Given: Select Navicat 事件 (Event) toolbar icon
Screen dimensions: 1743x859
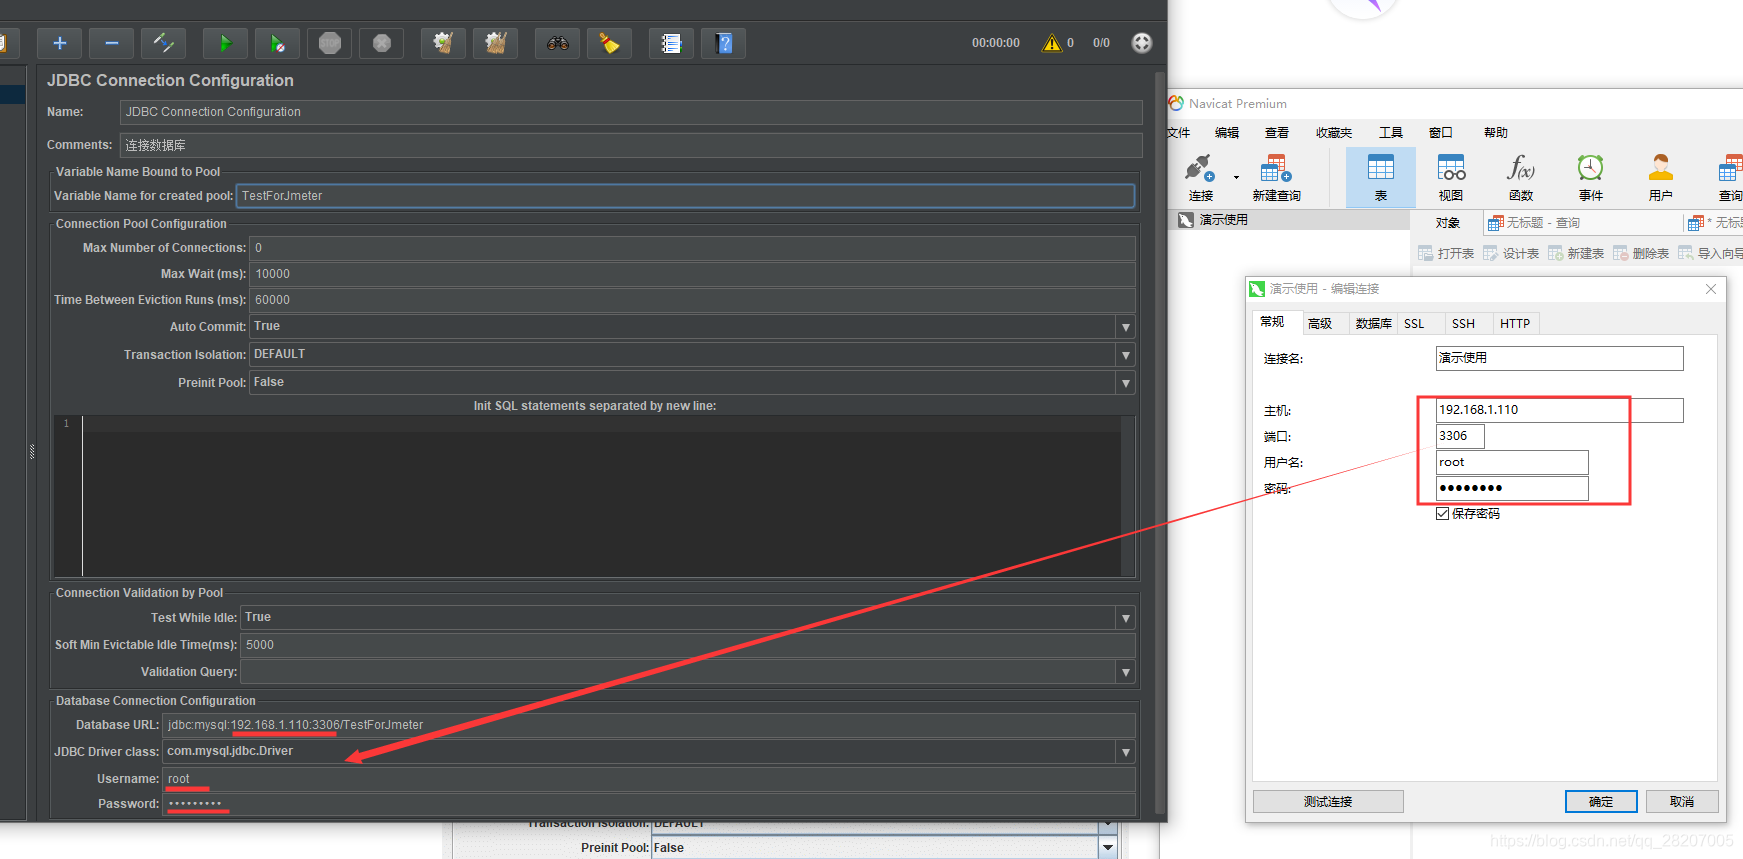Looking at the screenshot, I should pos(1591,178).
